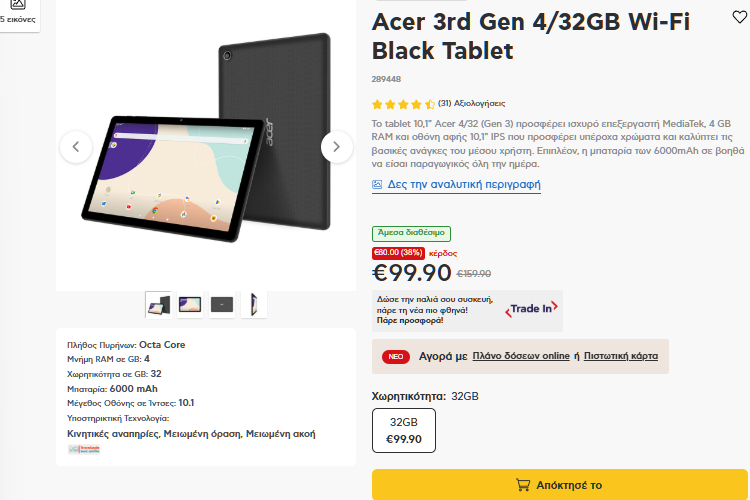This screenshot has height=500, width=750.
Task: Click the shopping cart icon on yellow button
Action: pos(523,485)
